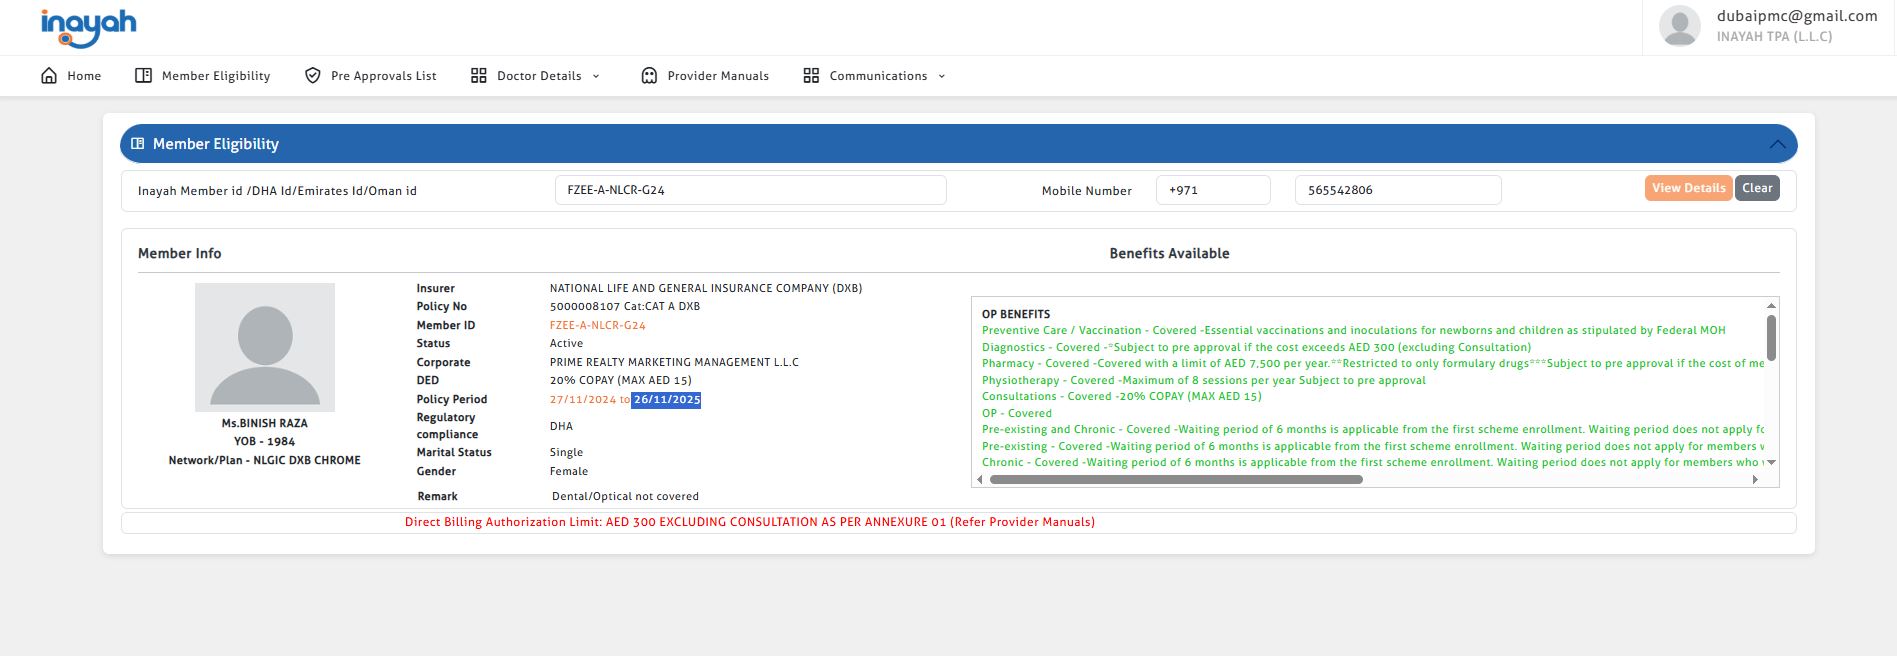Click the Consultations benefit line

click(1122, 396)
